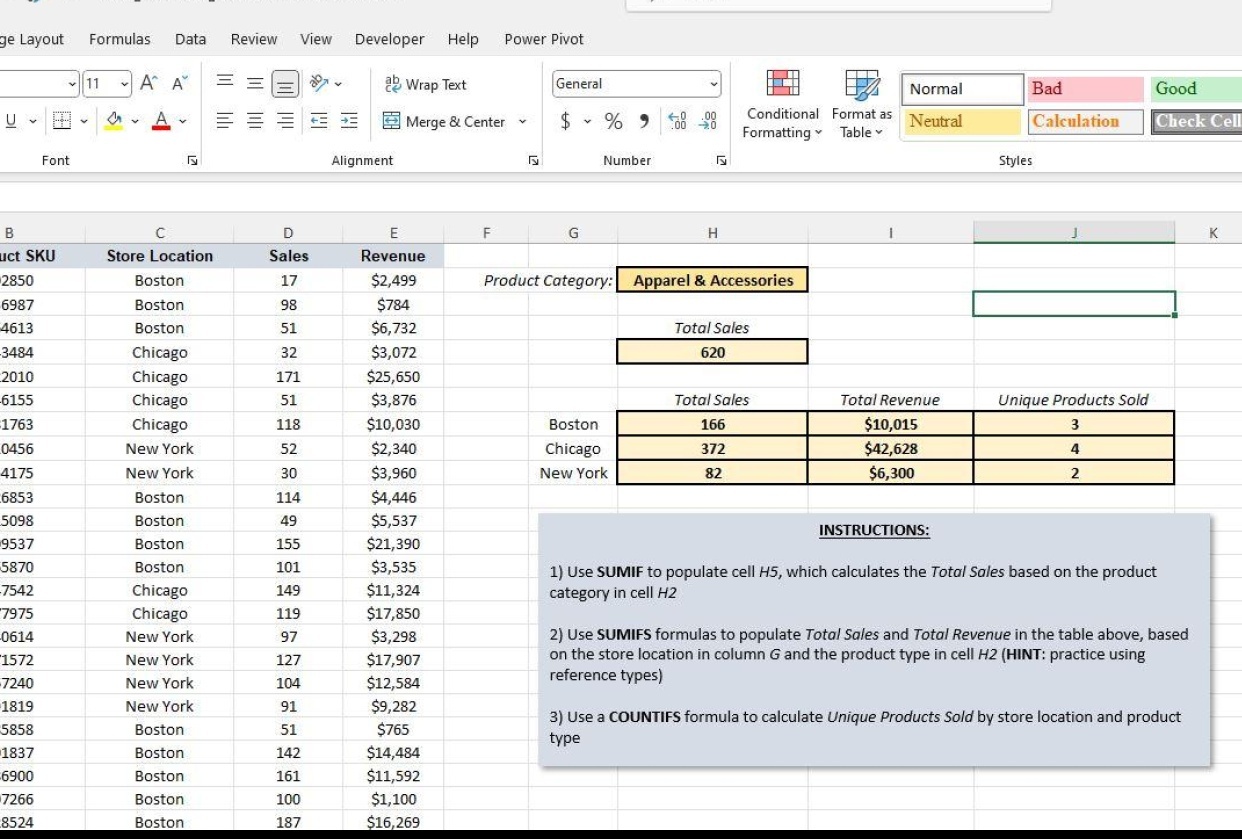Switch to the Review tab
The height and width of the screenshot is (839, 1242).
tap(254, 39)
